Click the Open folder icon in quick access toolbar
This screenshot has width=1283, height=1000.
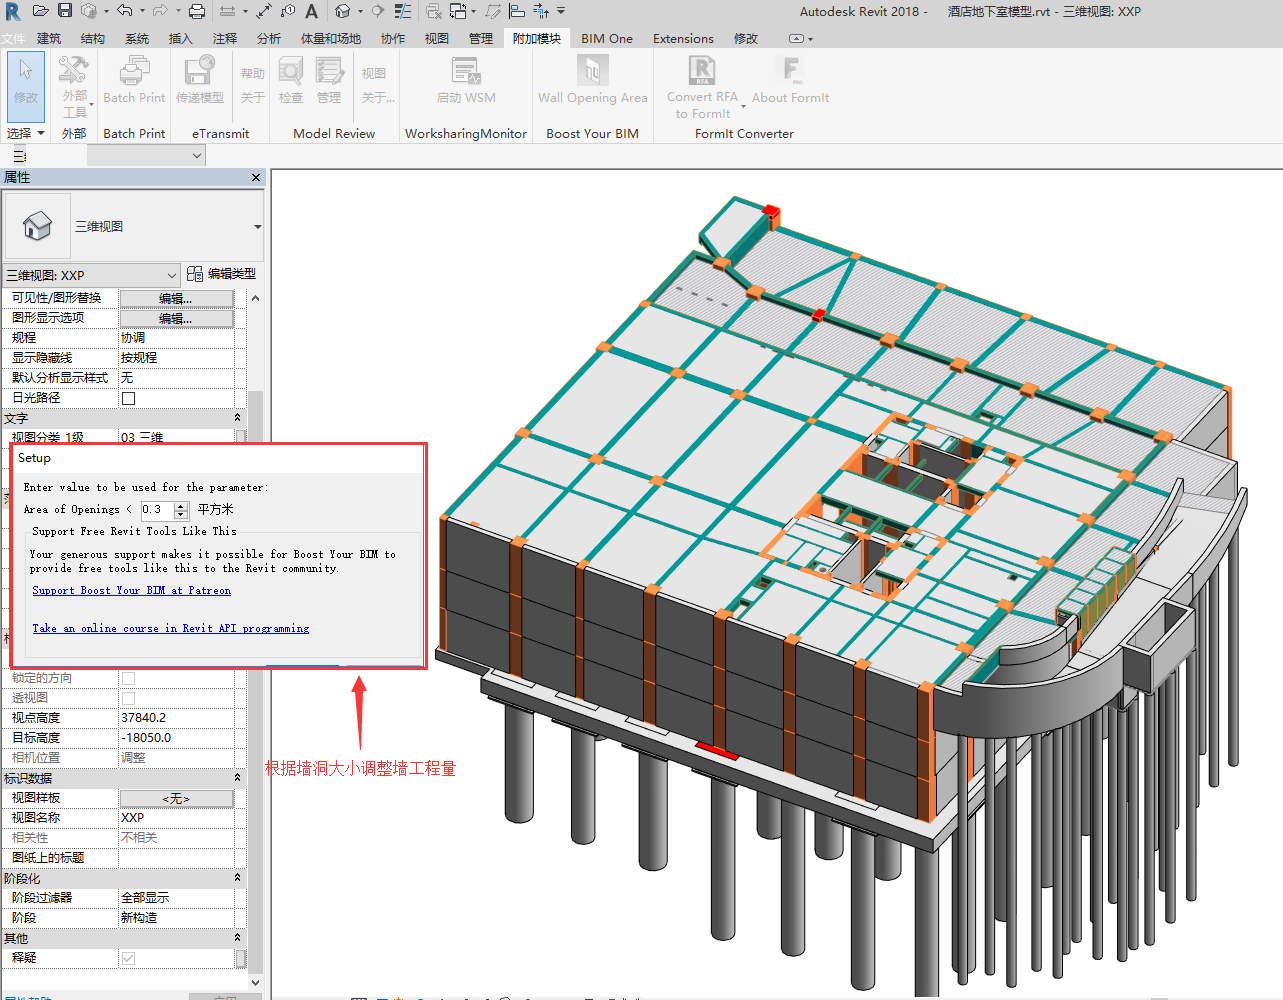[x=40, y=11]
